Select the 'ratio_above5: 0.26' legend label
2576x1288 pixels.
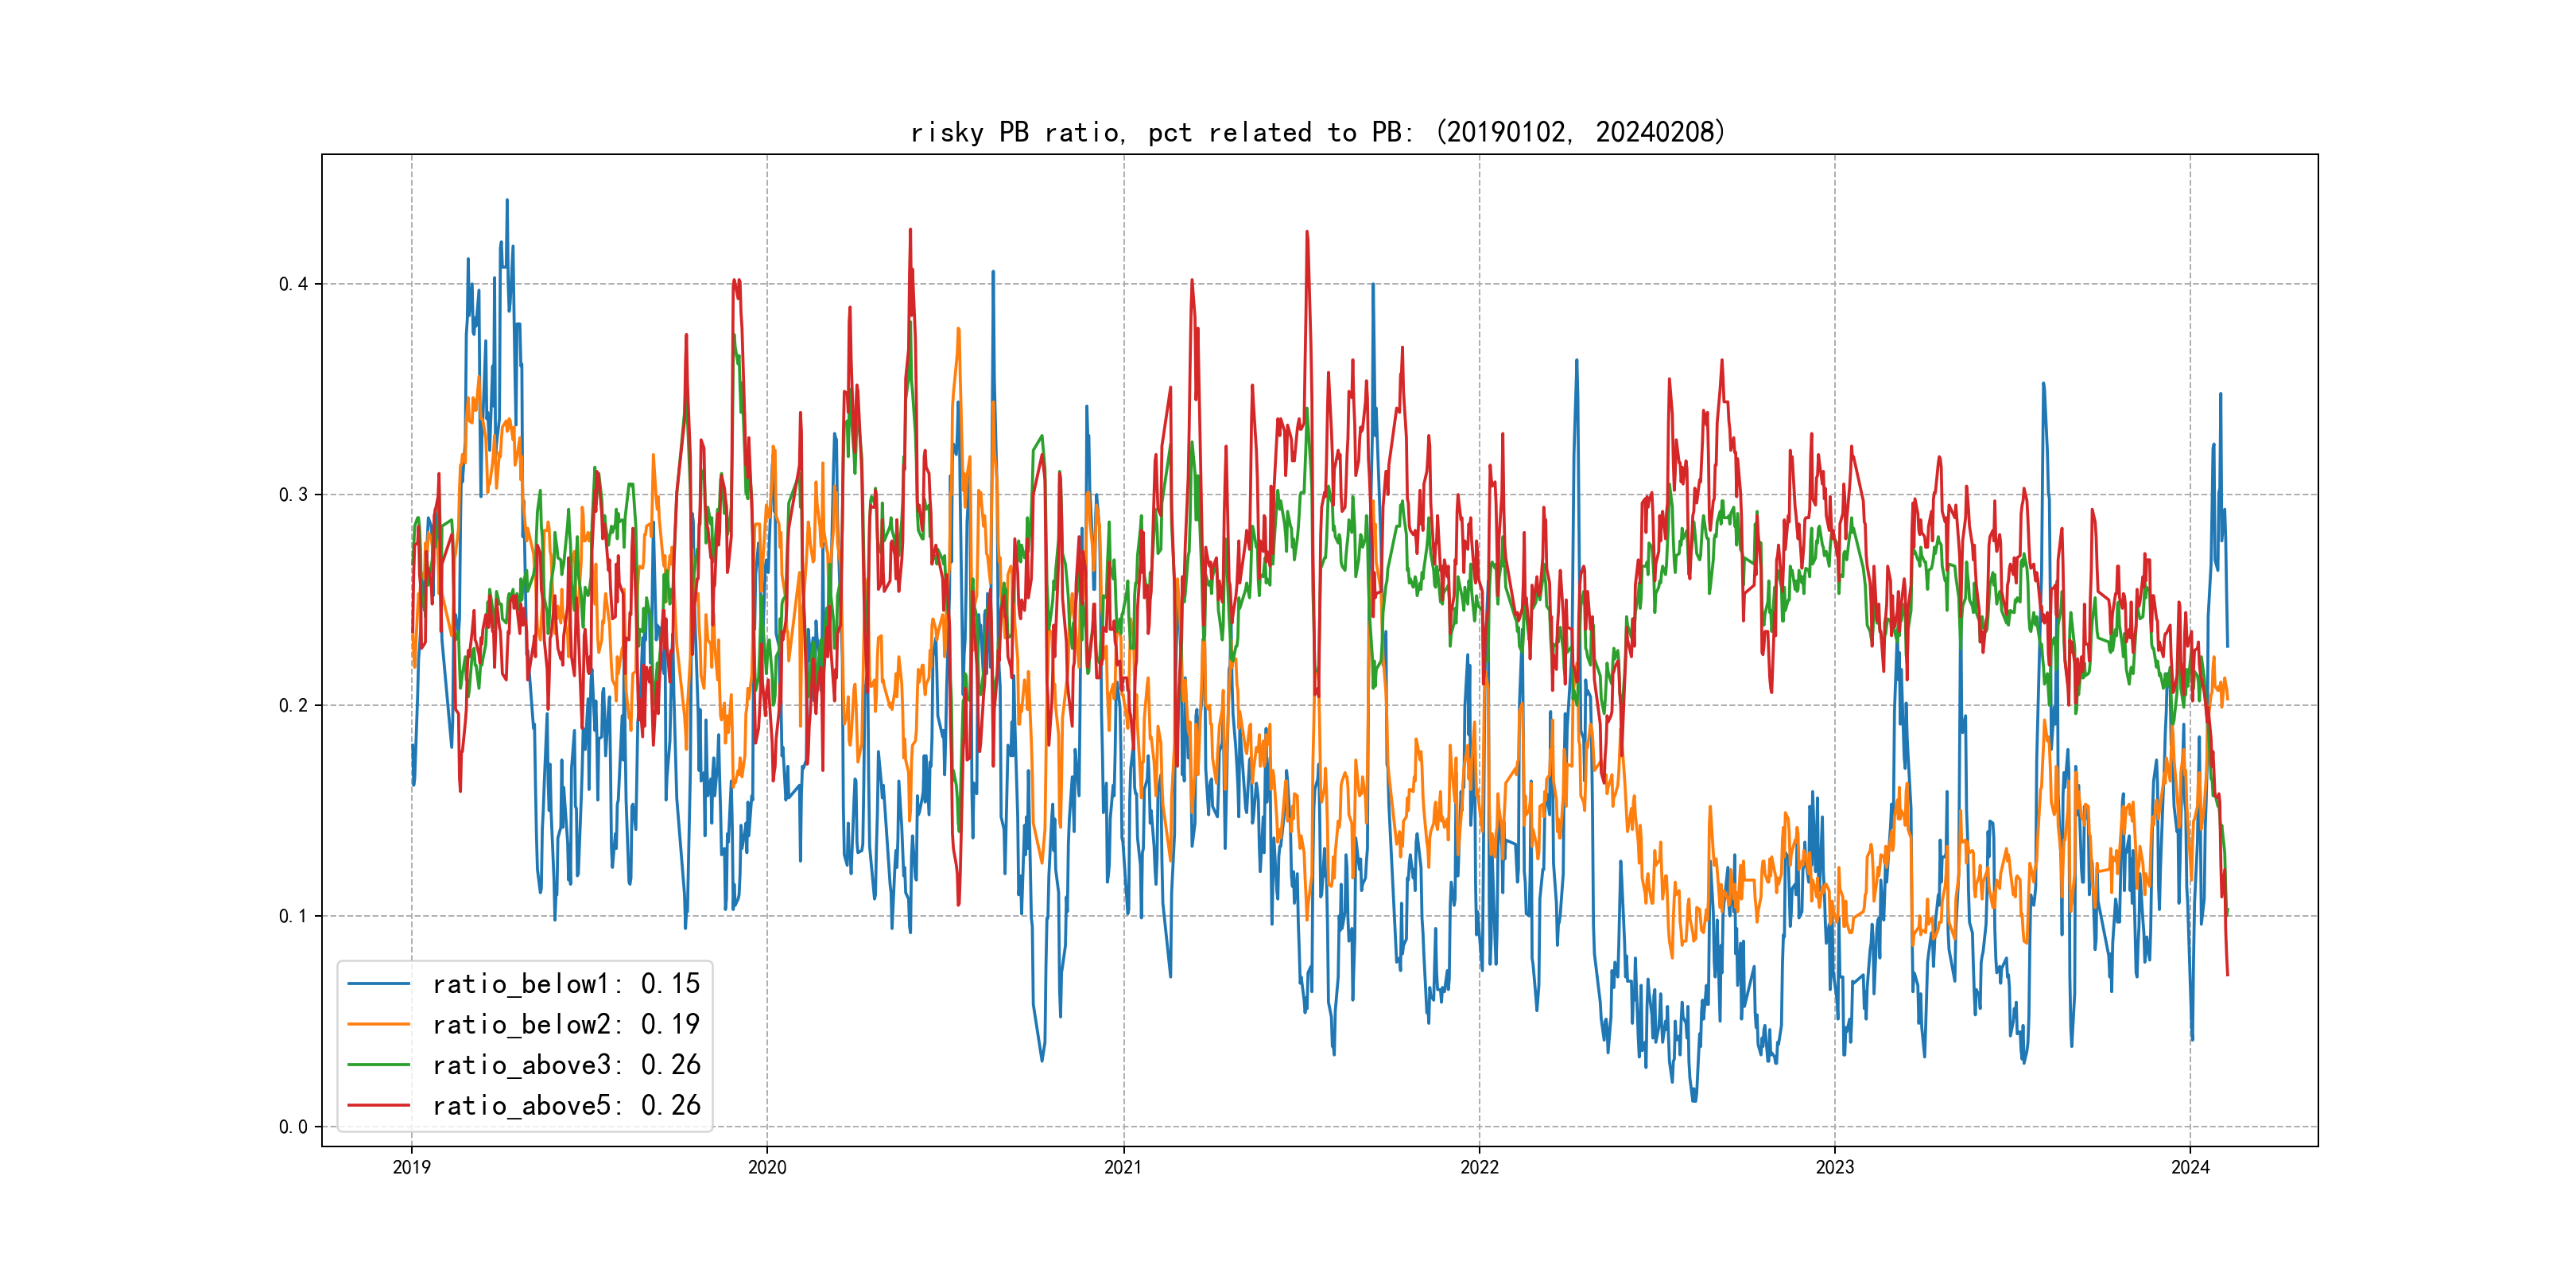click(x=566, y=1105)
